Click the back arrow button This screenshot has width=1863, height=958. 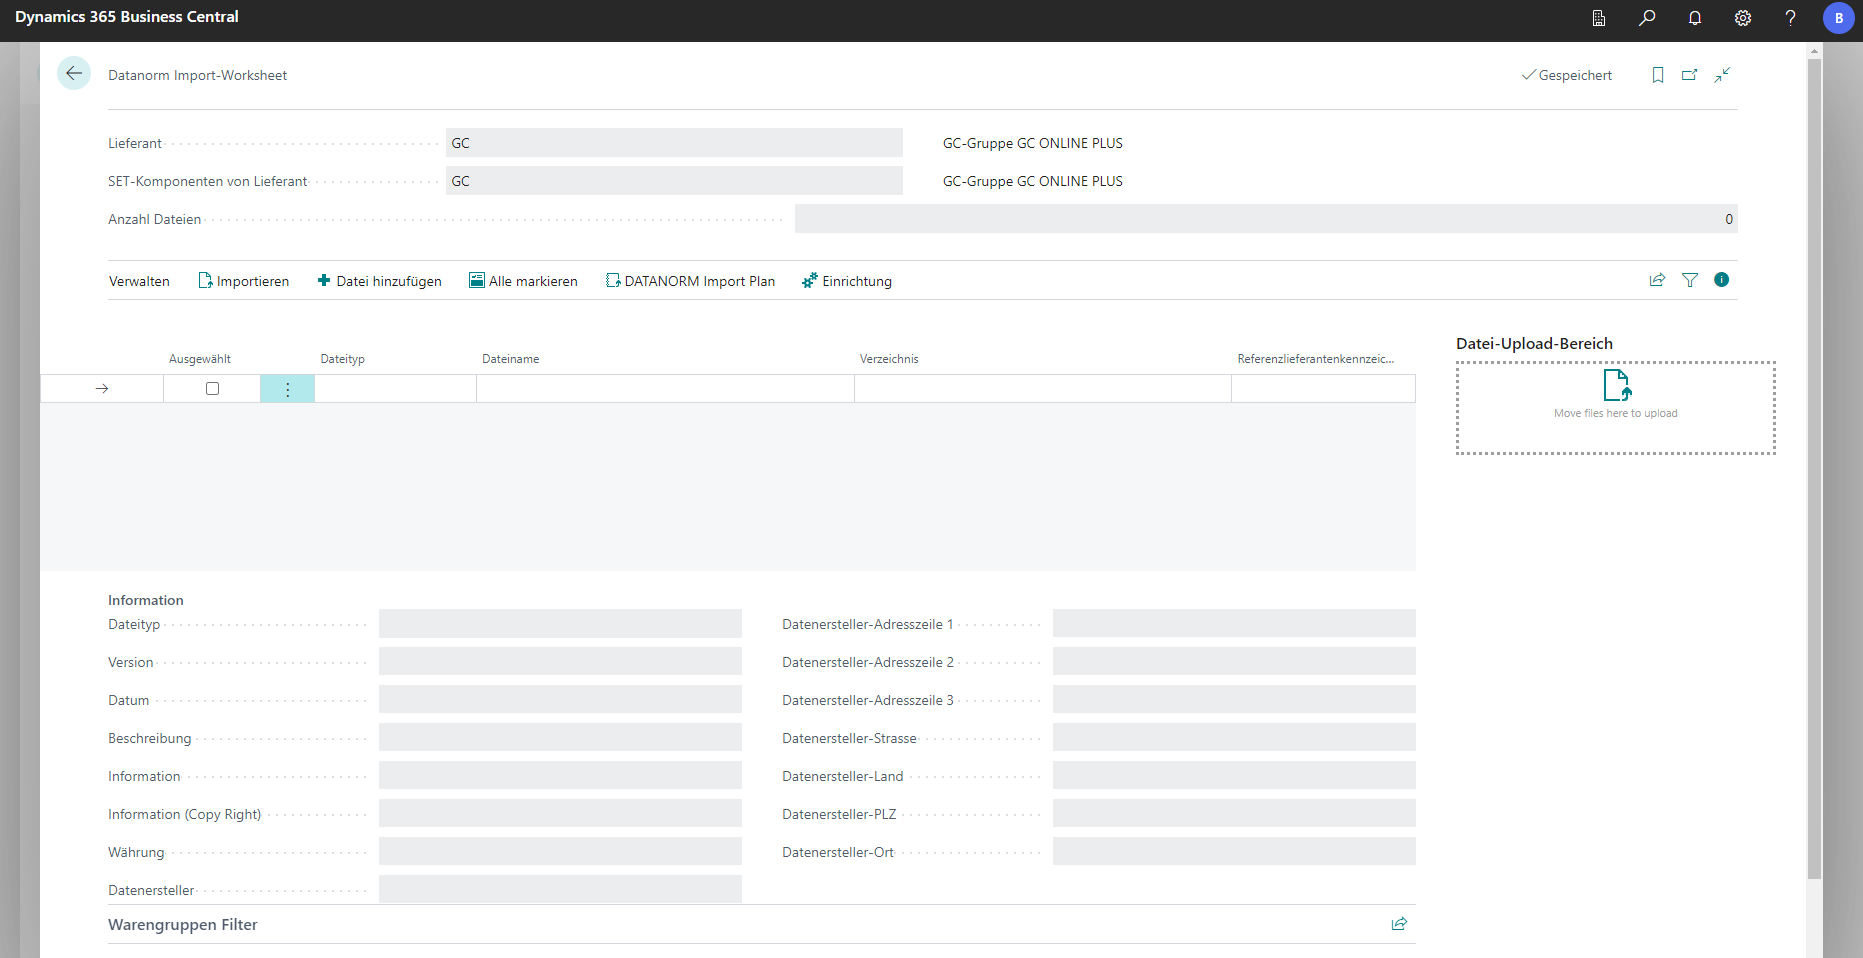pyautogui.click(x=74, y=74)
